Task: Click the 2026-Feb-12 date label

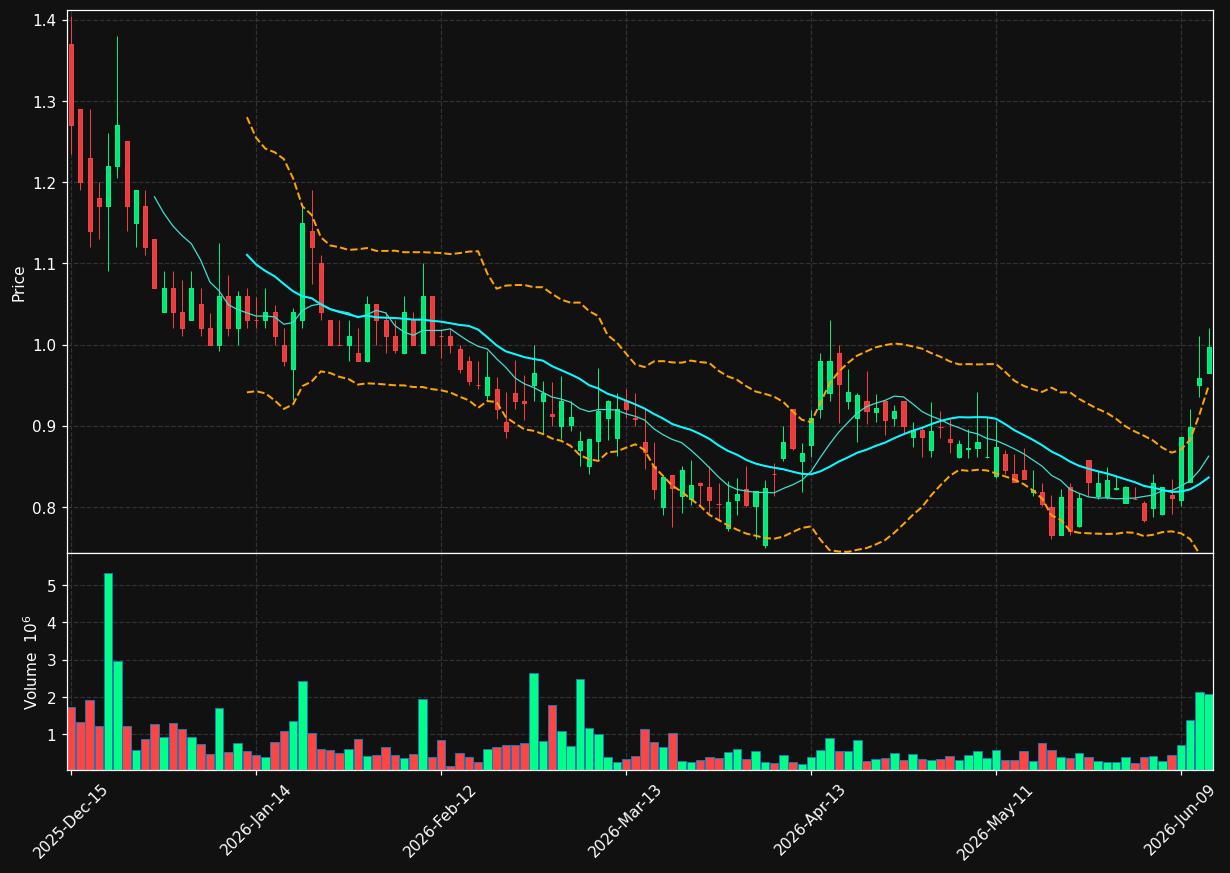Action: [440, 821]
